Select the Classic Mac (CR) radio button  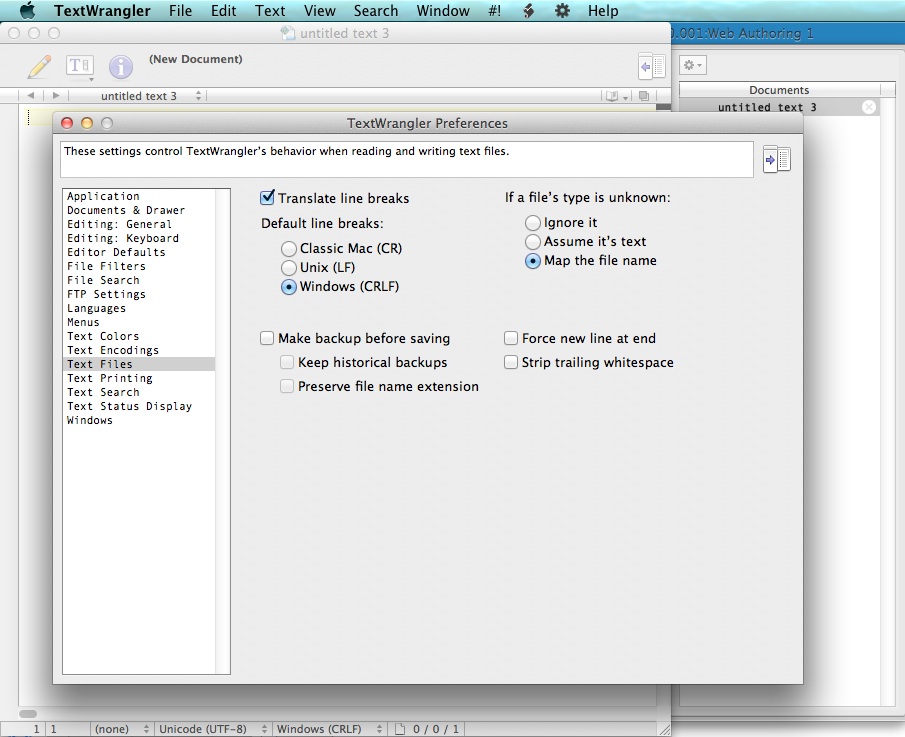289,249
